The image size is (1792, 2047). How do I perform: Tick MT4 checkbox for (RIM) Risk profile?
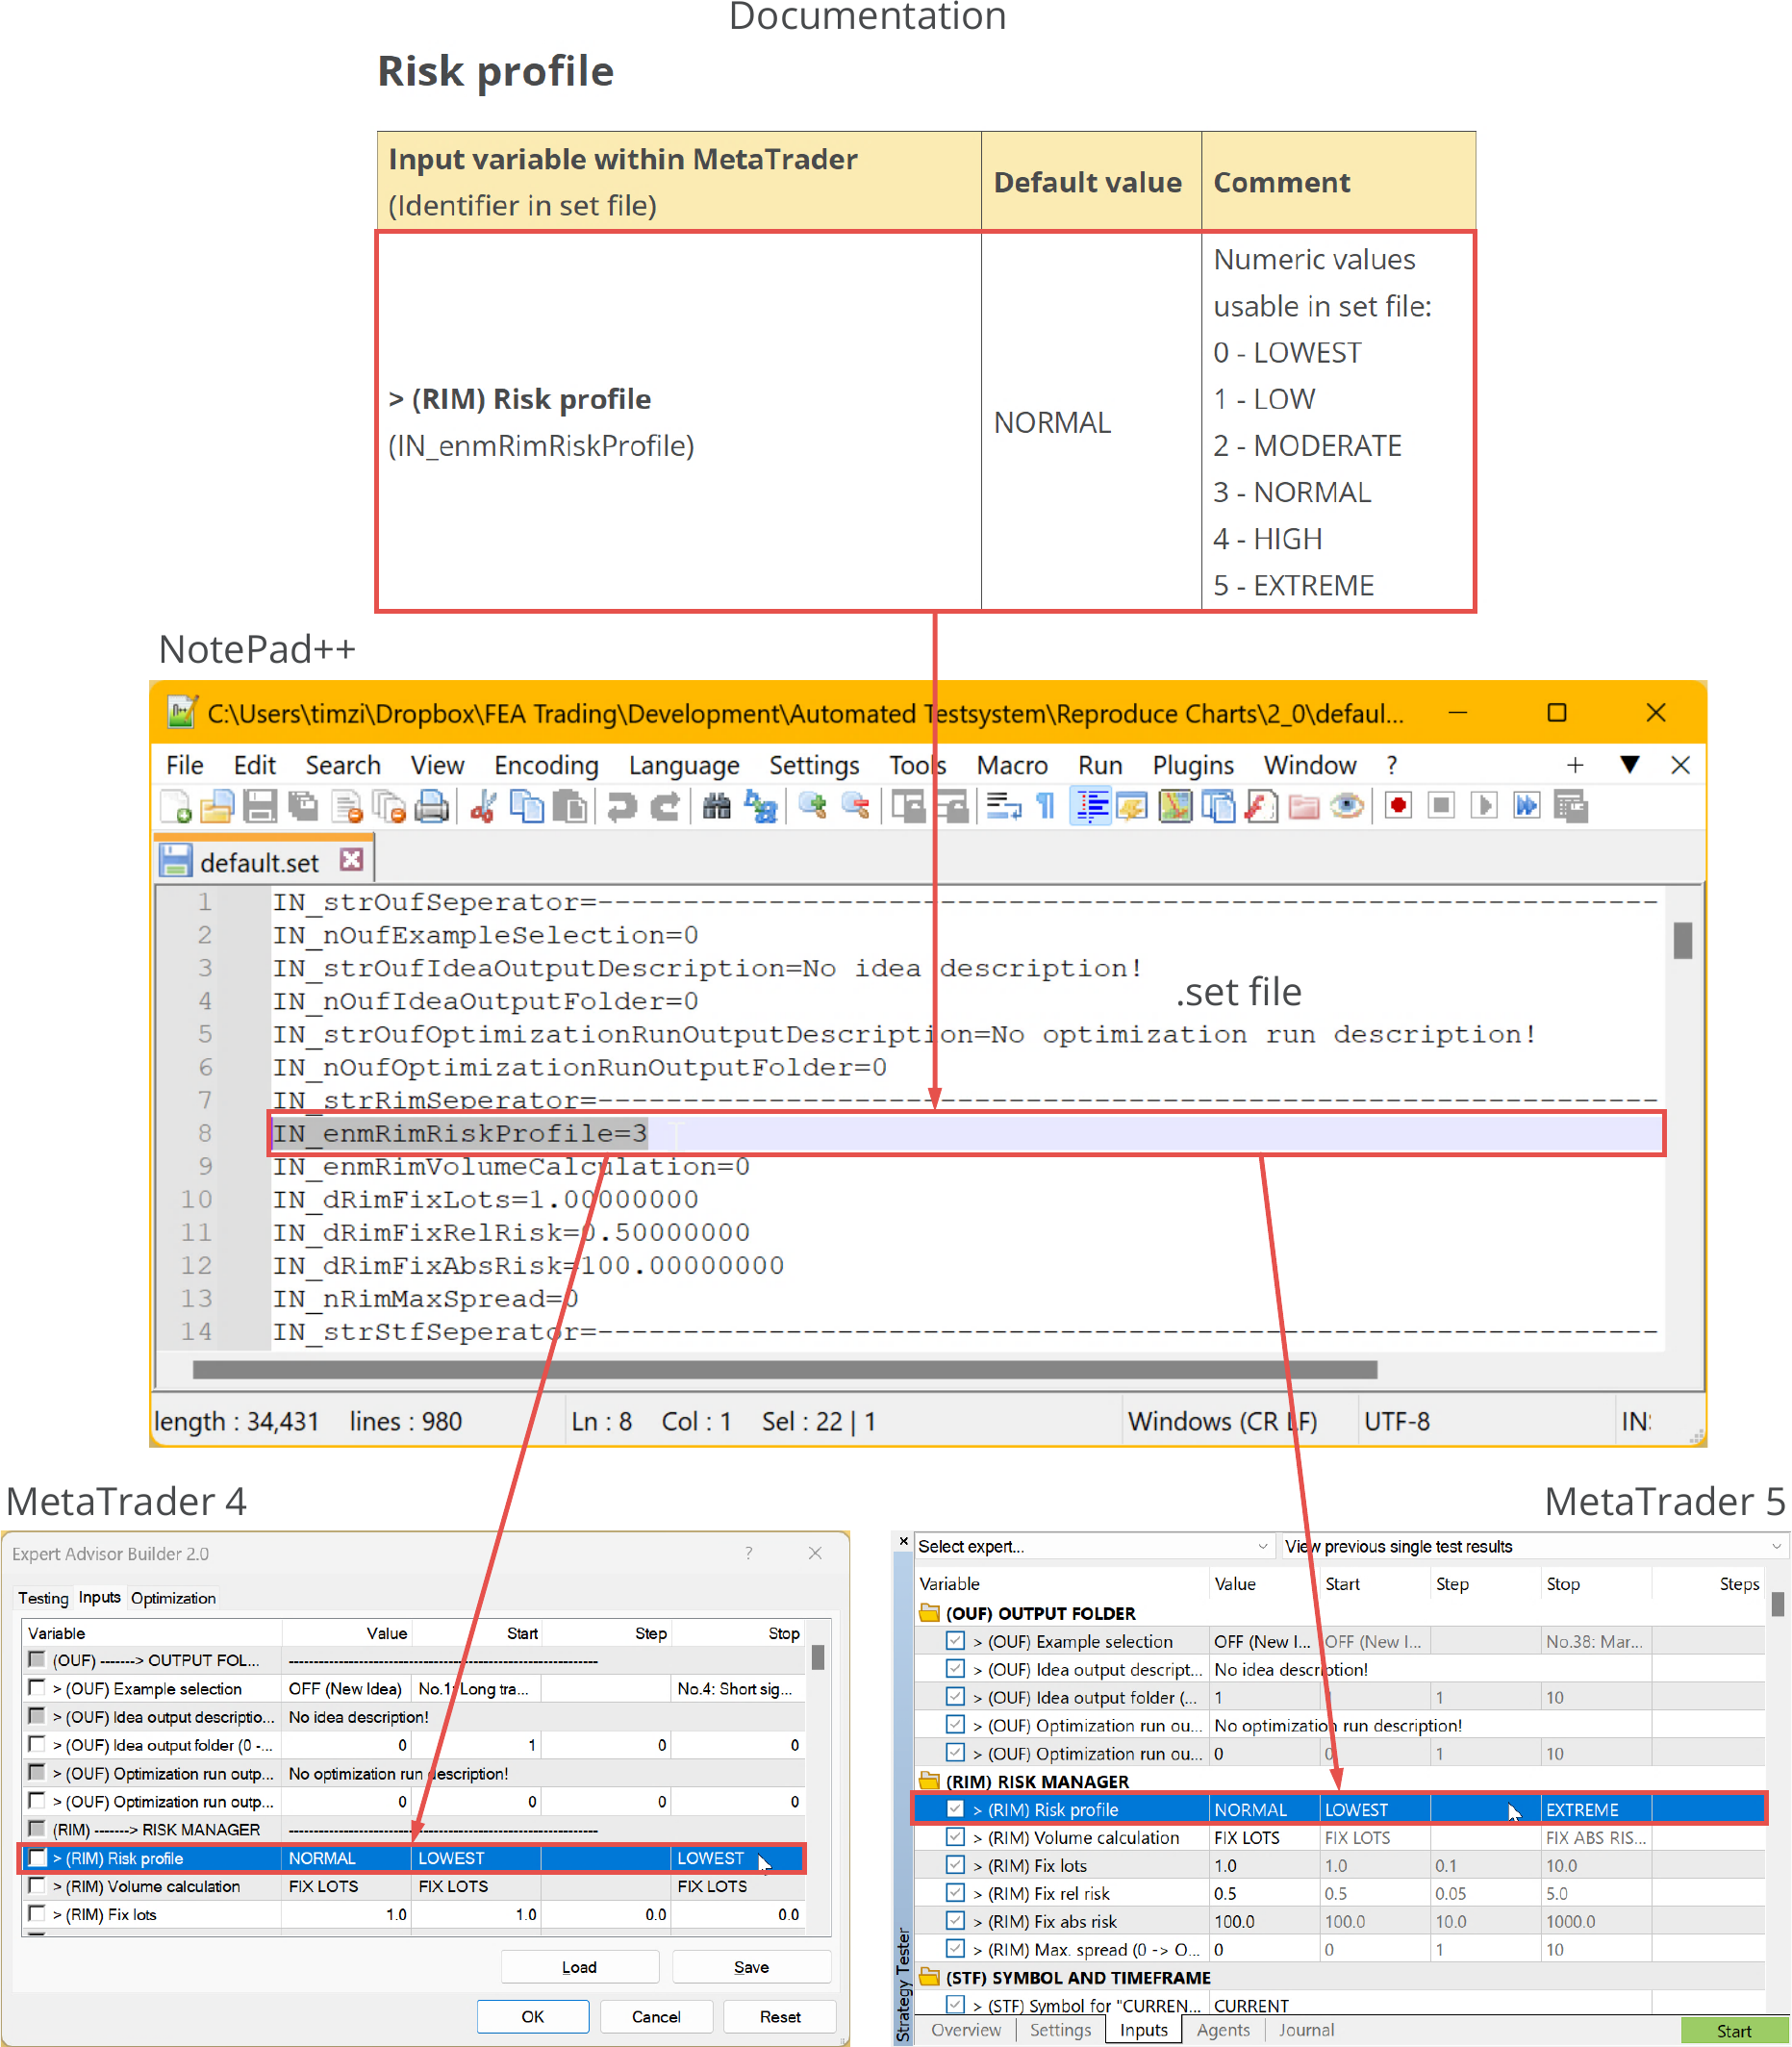pyautogui.click(x=37, y=1857)
